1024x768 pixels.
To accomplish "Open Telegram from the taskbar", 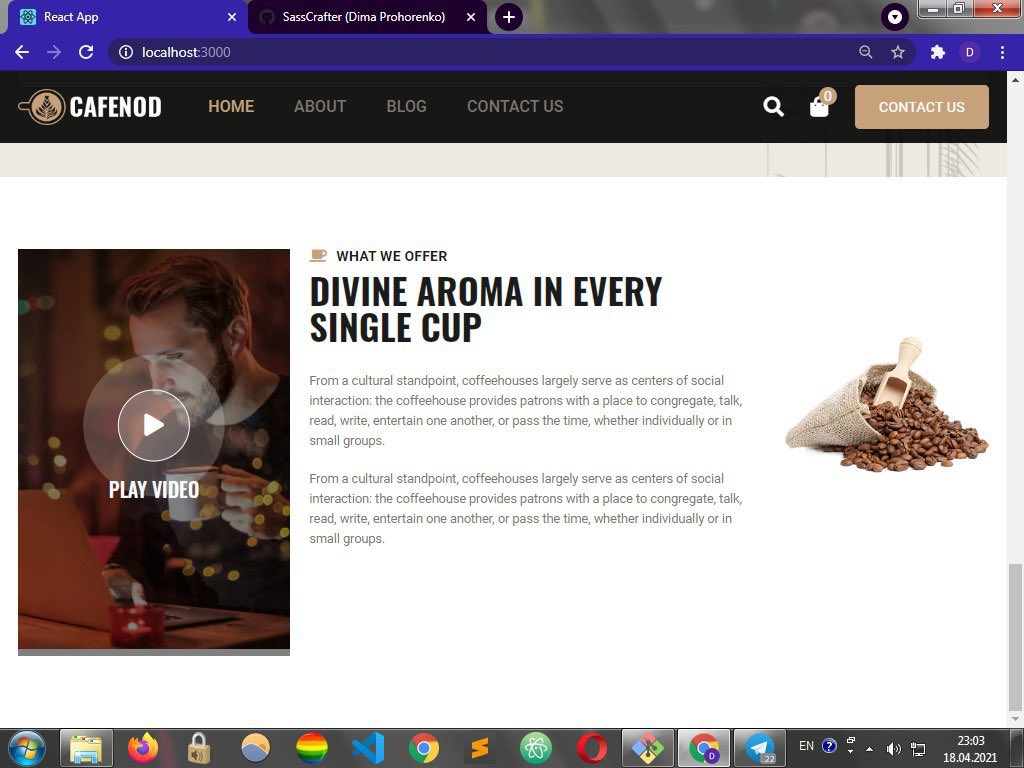I will [758, 746].
